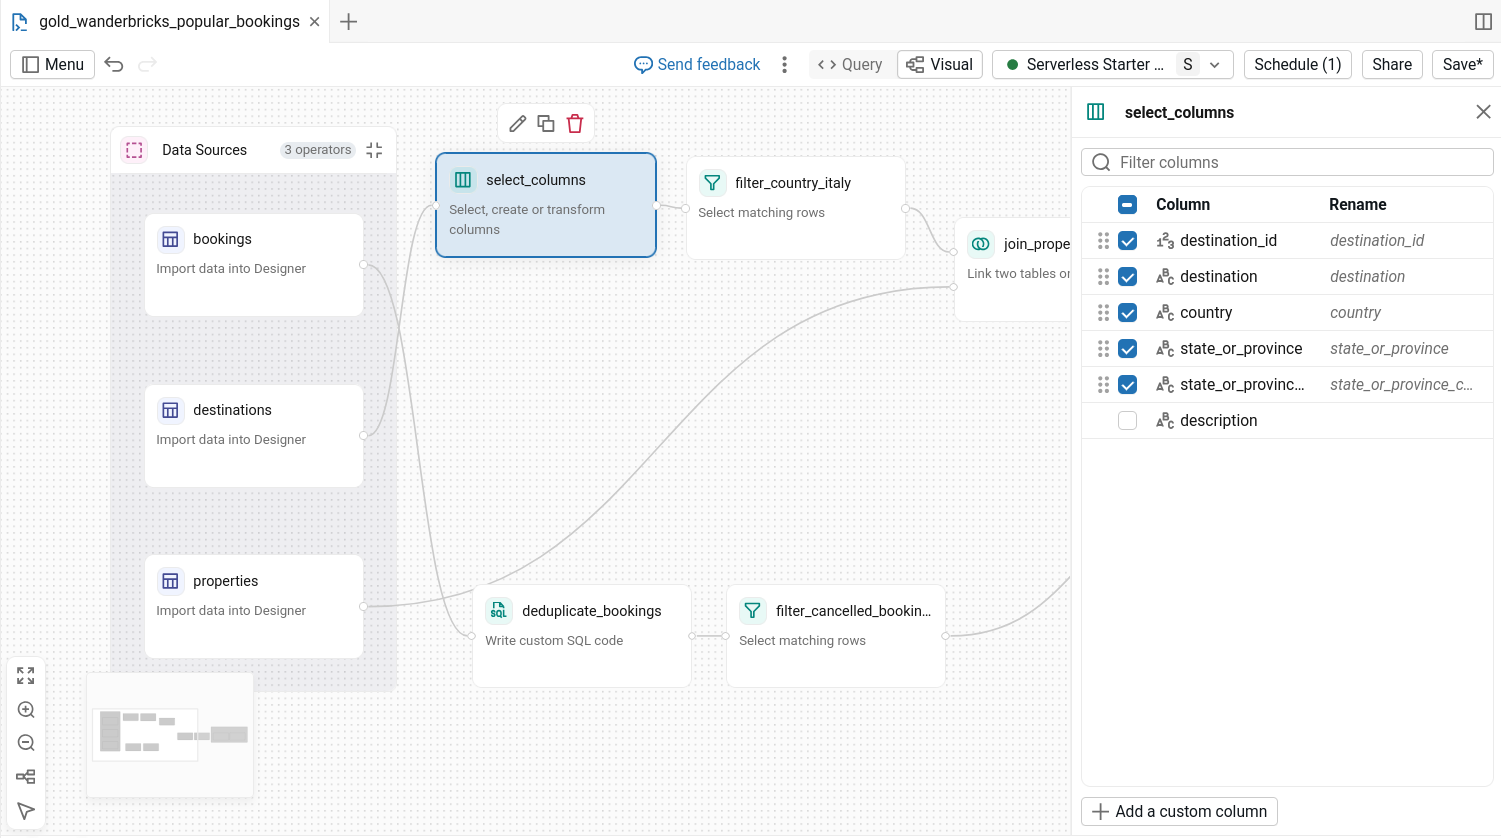The image size is (1501, 838).
Task: Delete the select_columns operator with trash icon
Action: (575, 123)
